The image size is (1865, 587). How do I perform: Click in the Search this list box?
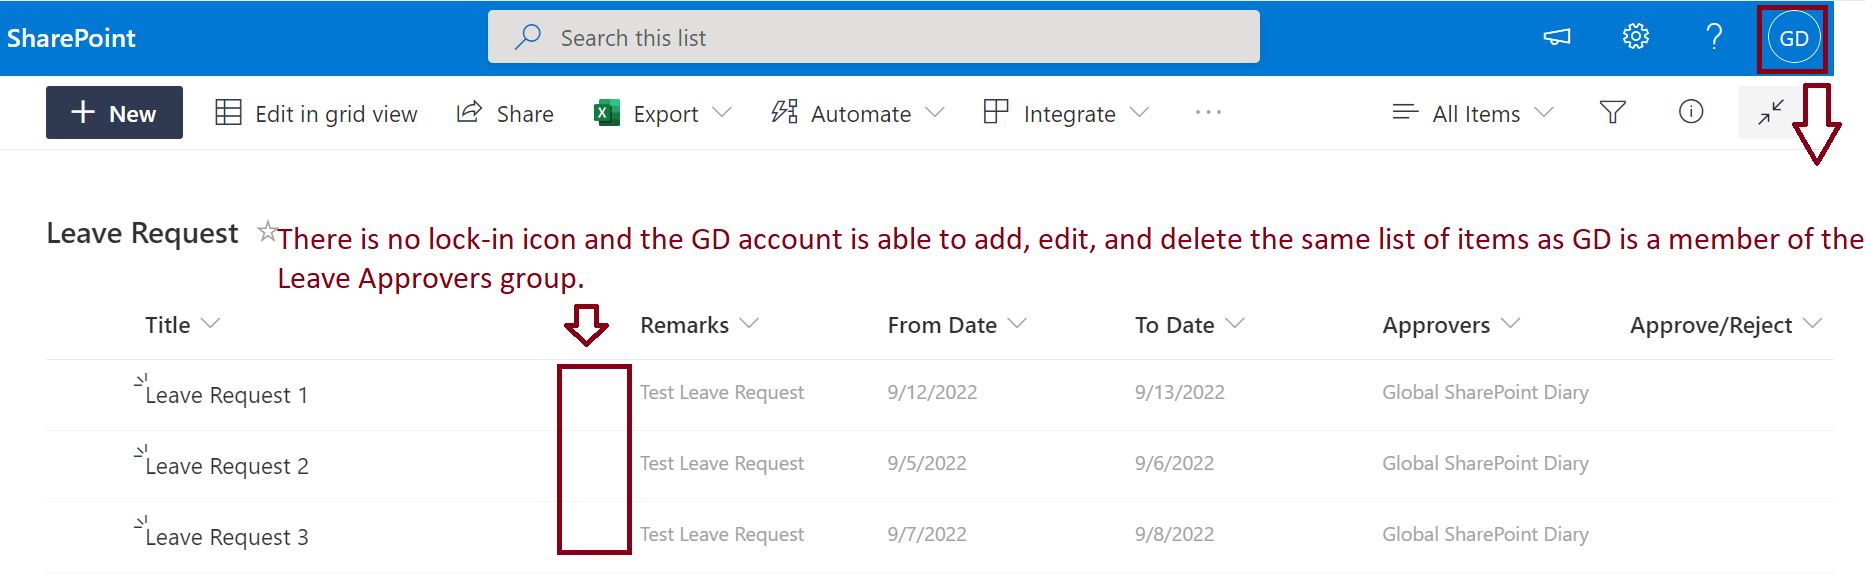[x=873, y=38]
